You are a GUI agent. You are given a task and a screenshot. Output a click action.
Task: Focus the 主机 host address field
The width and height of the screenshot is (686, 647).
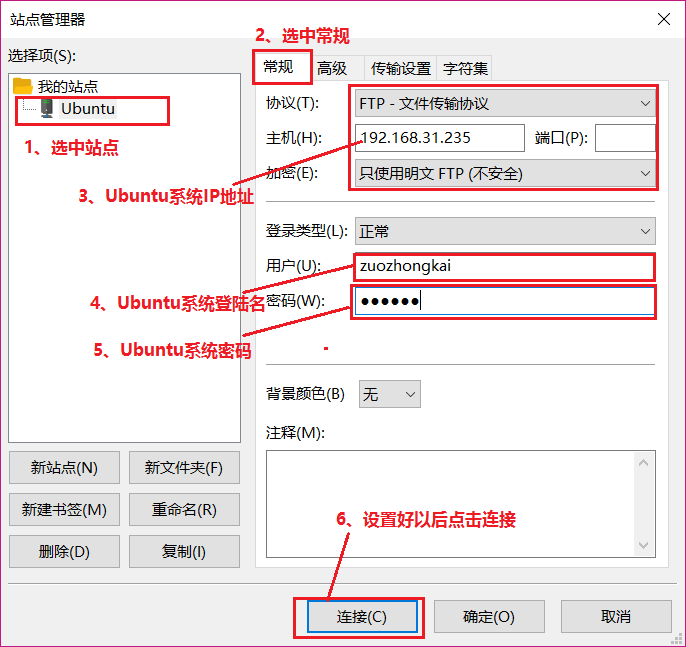click(x=440, y=138)
